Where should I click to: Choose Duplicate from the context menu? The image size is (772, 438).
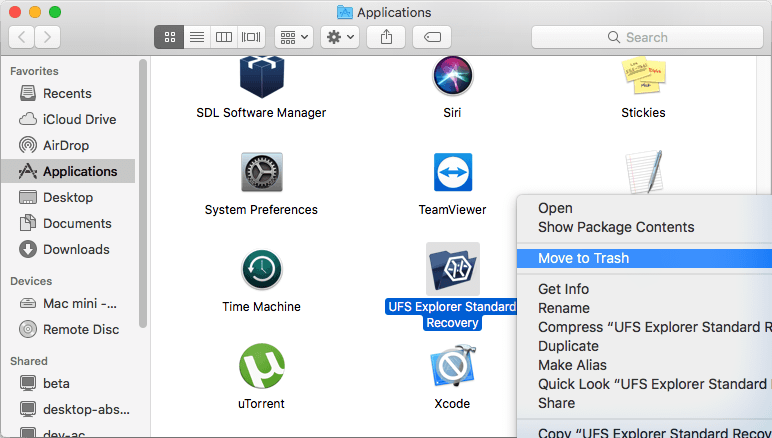pos(644,346)
